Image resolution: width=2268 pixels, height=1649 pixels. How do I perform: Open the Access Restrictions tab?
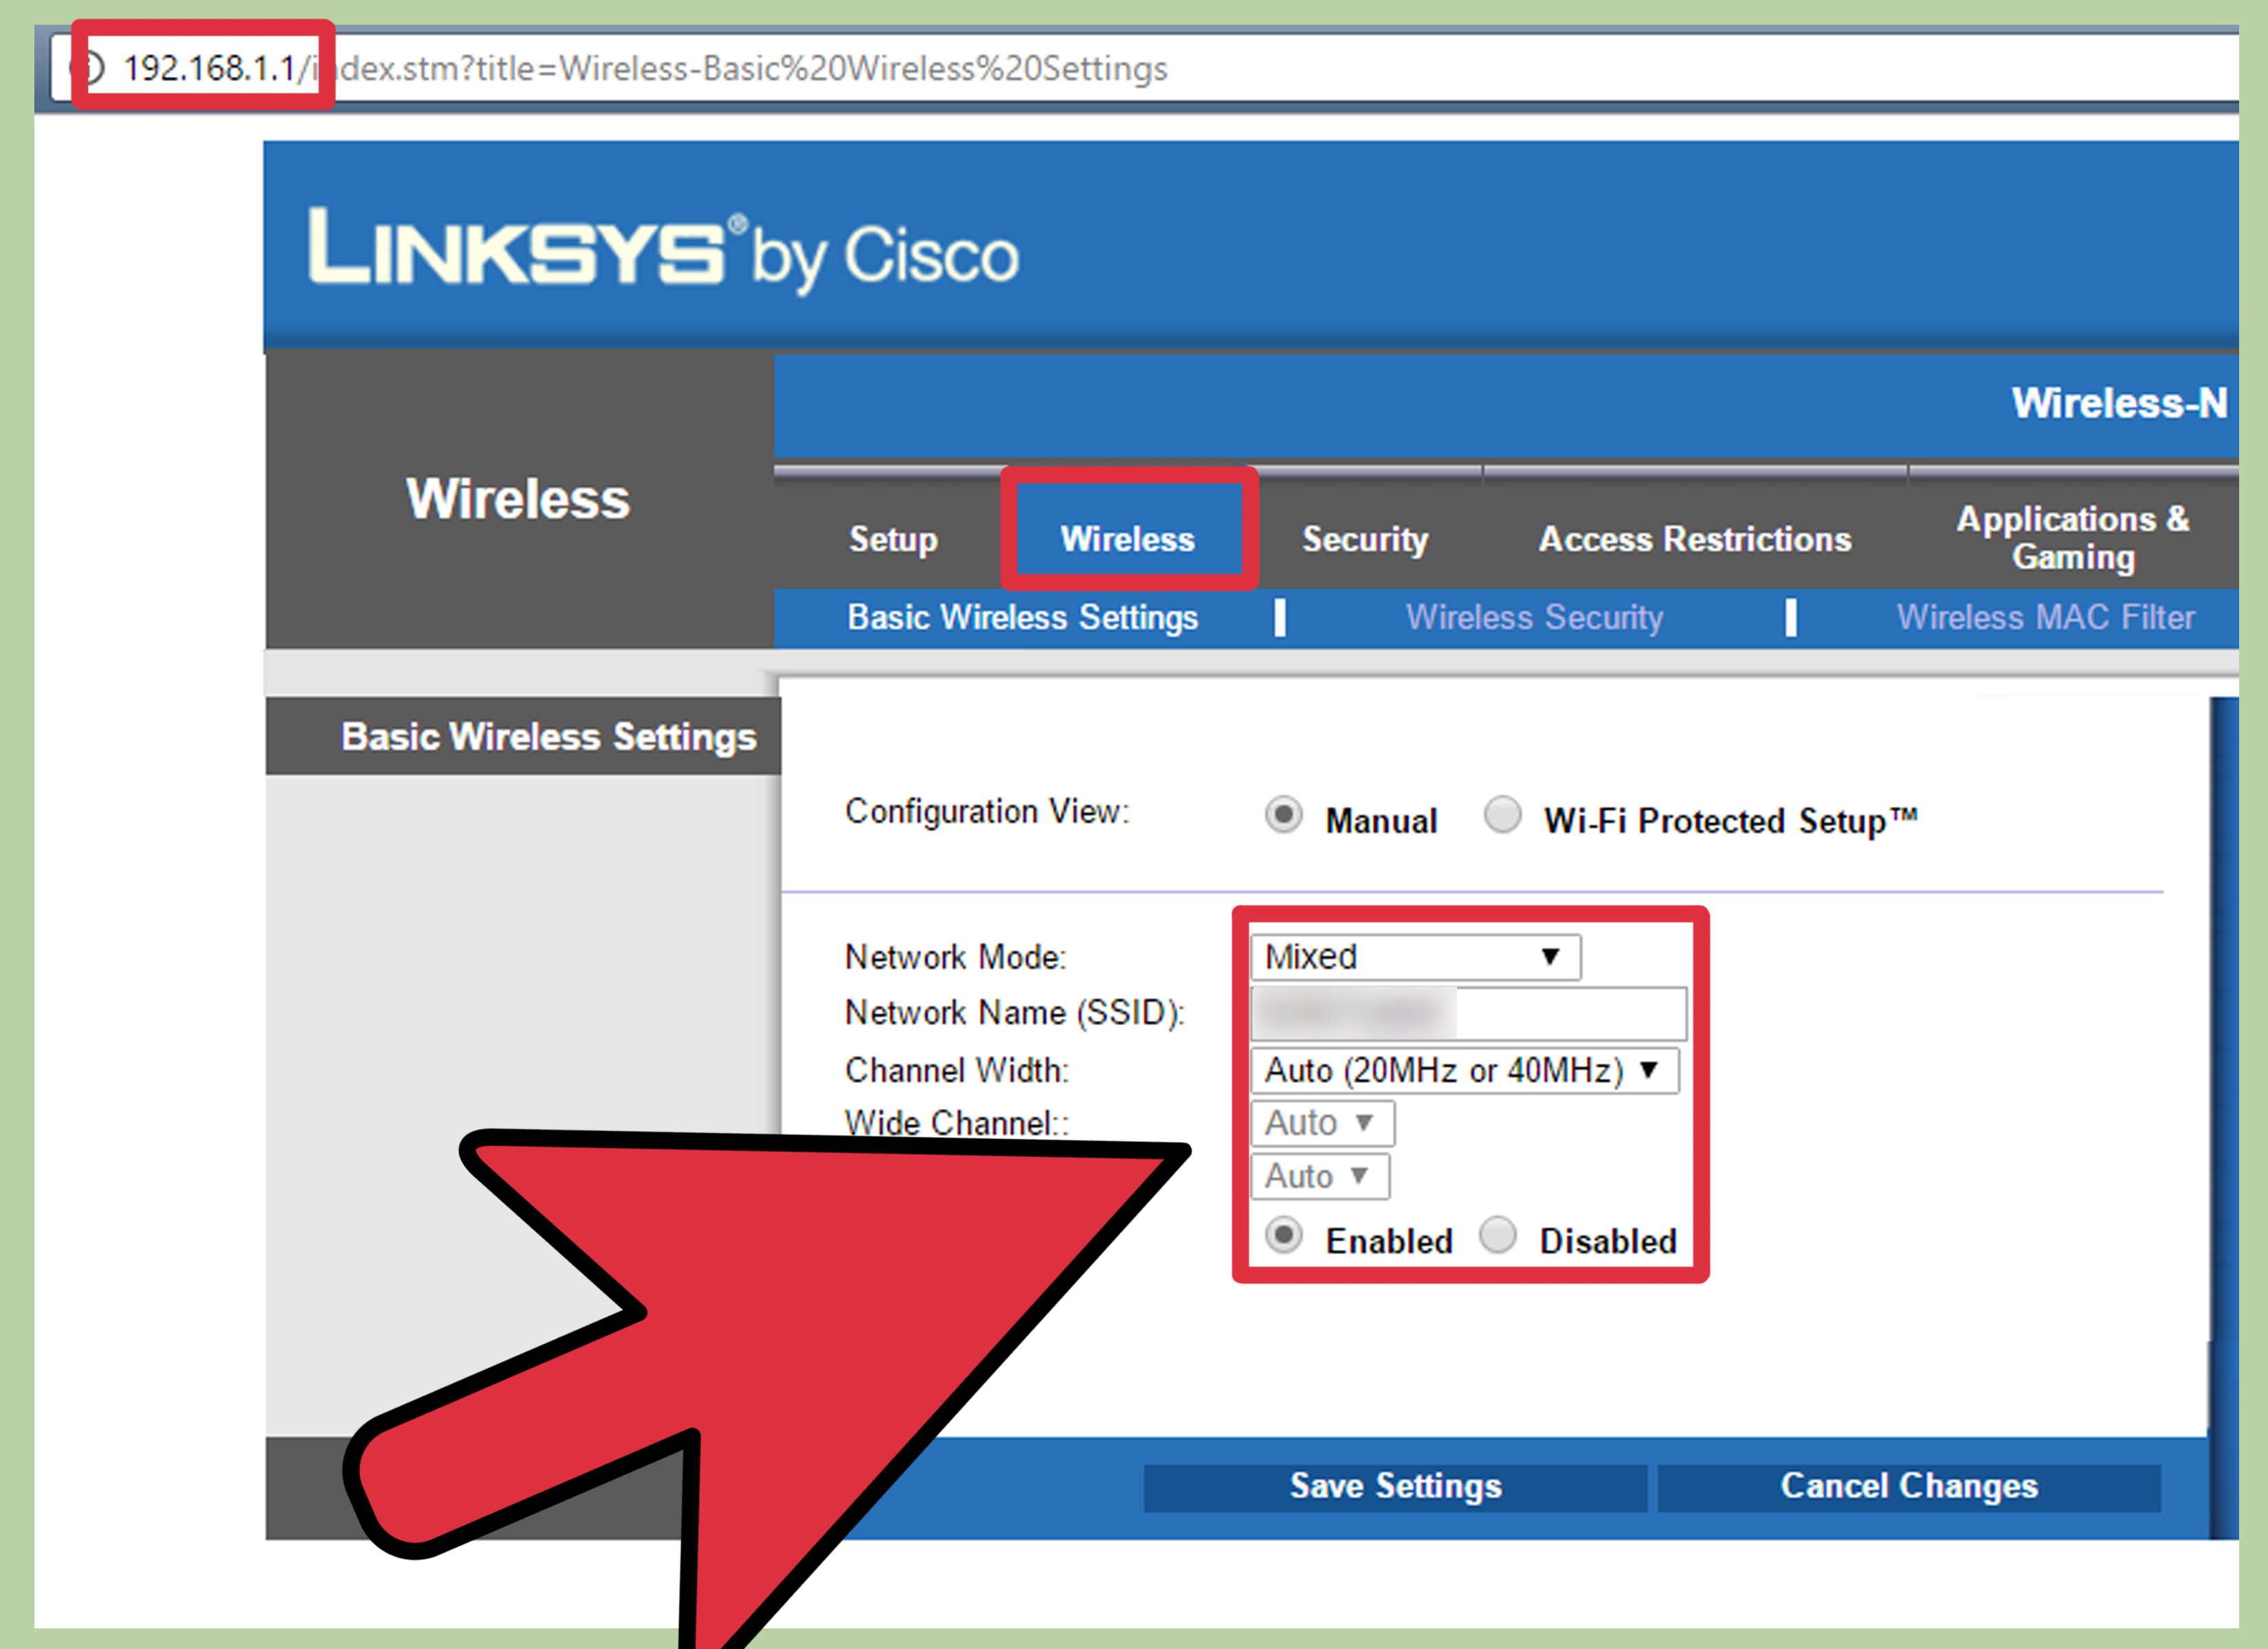tap(1694, 539)
